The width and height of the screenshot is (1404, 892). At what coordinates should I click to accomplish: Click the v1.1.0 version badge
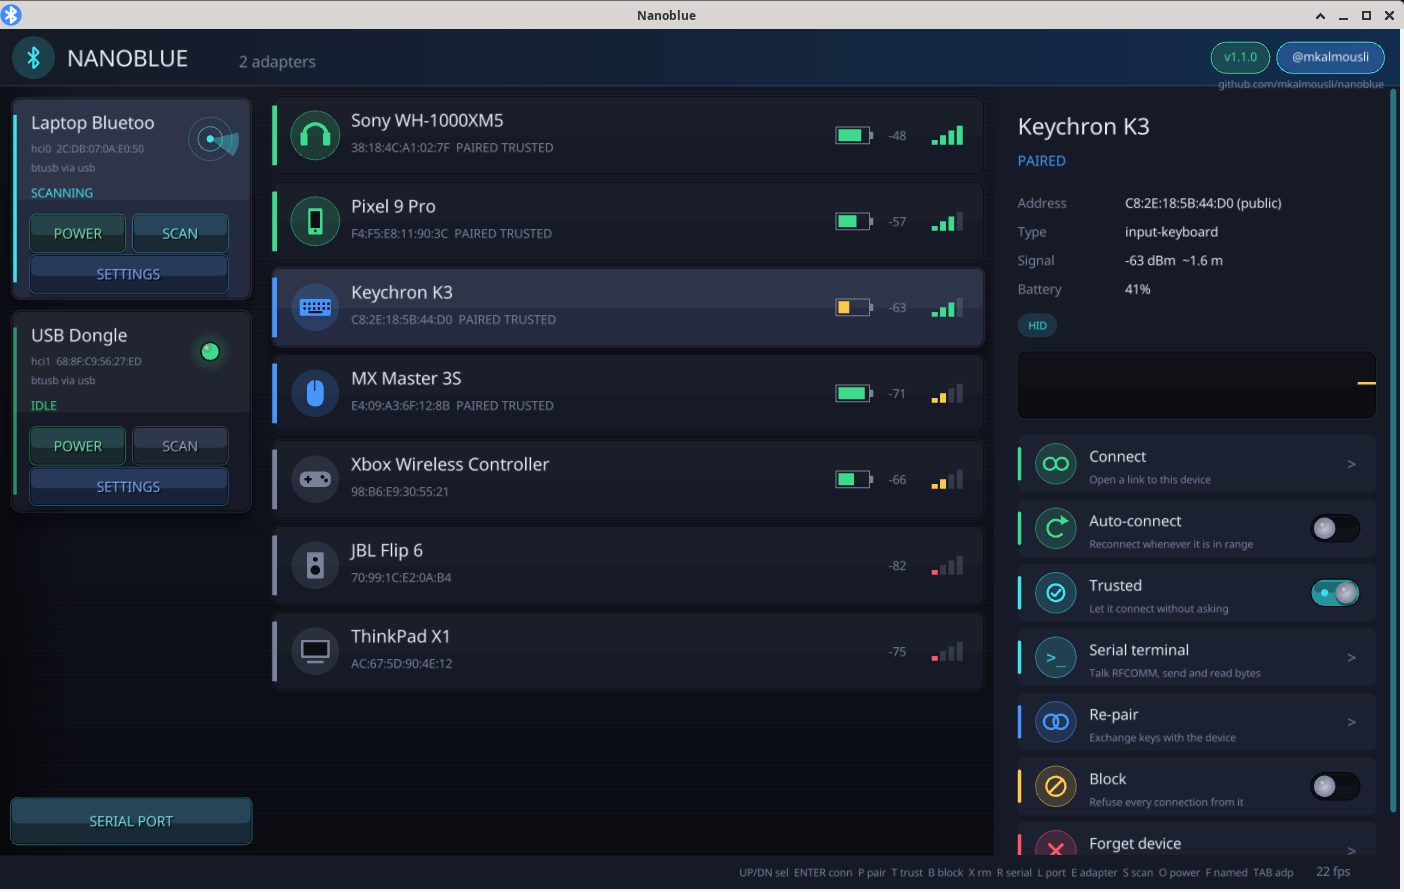pyautogui.click(x=1240, y=57)
